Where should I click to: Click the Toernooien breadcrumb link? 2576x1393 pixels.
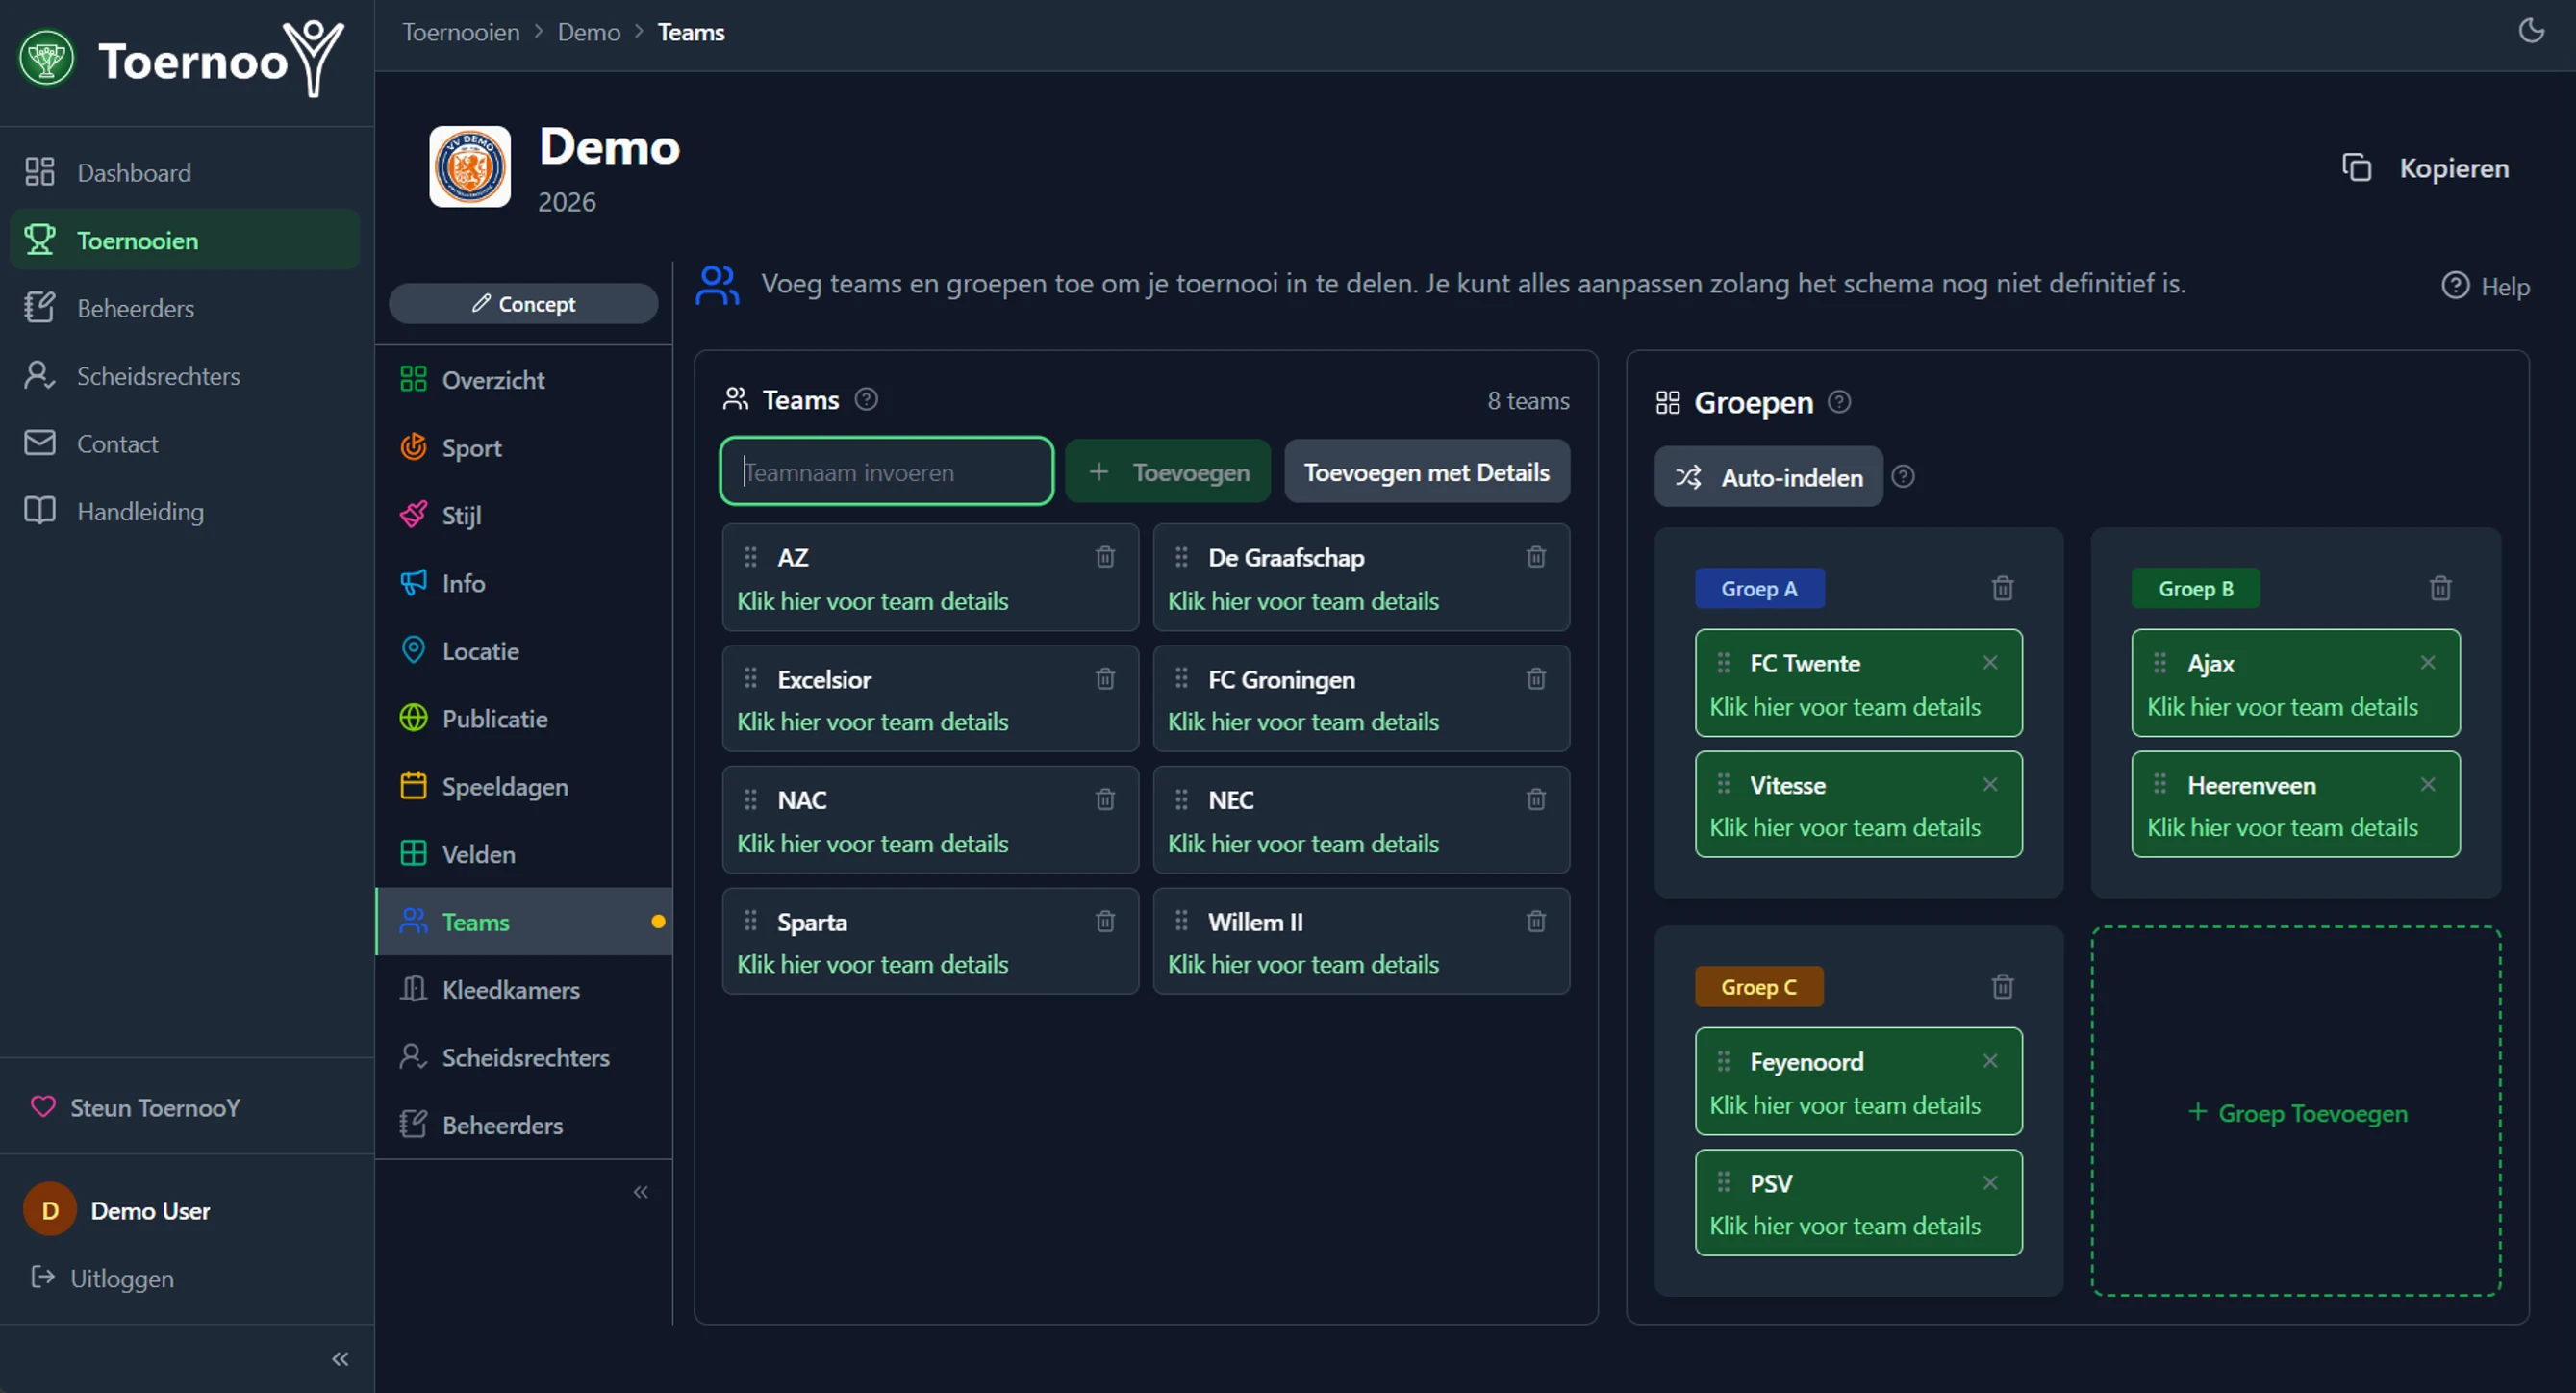click(x=461, y=32)
